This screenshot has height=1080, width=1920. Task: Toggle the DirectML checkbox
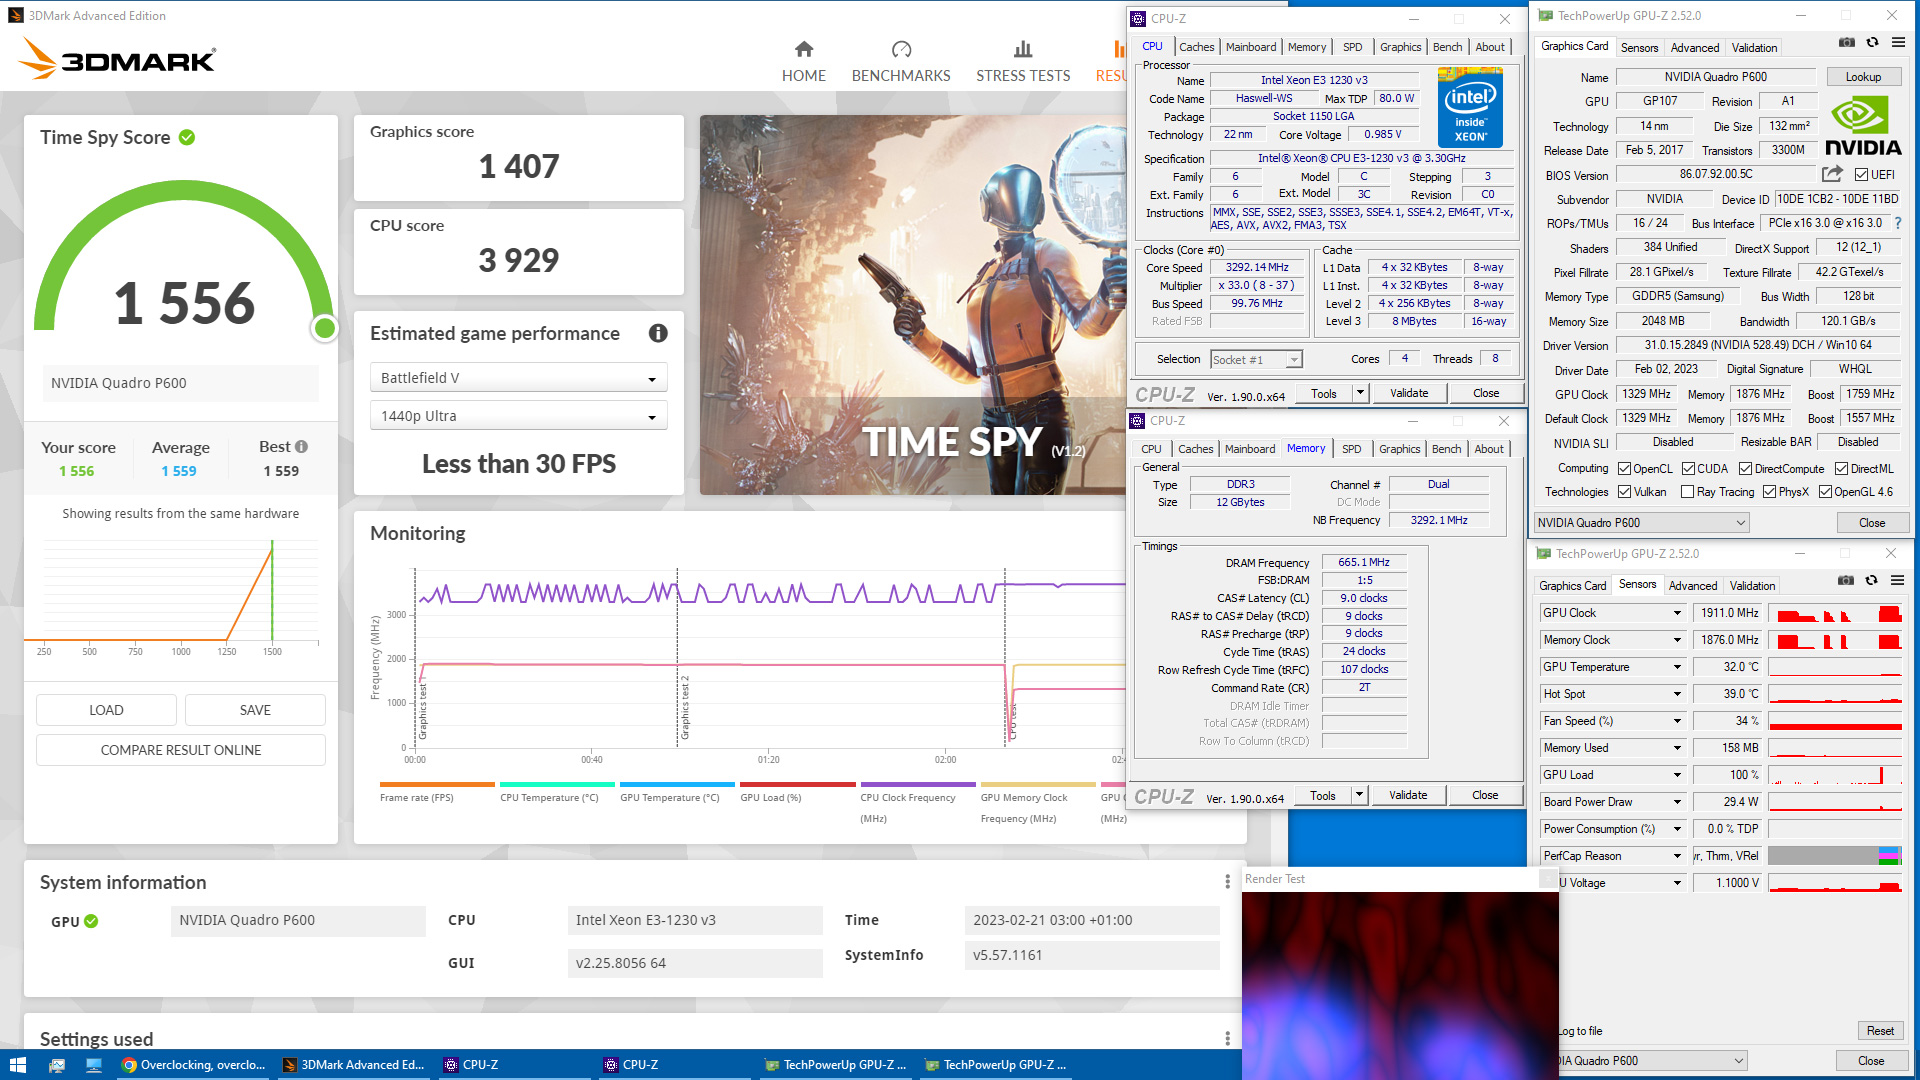tap(1841, 469)
